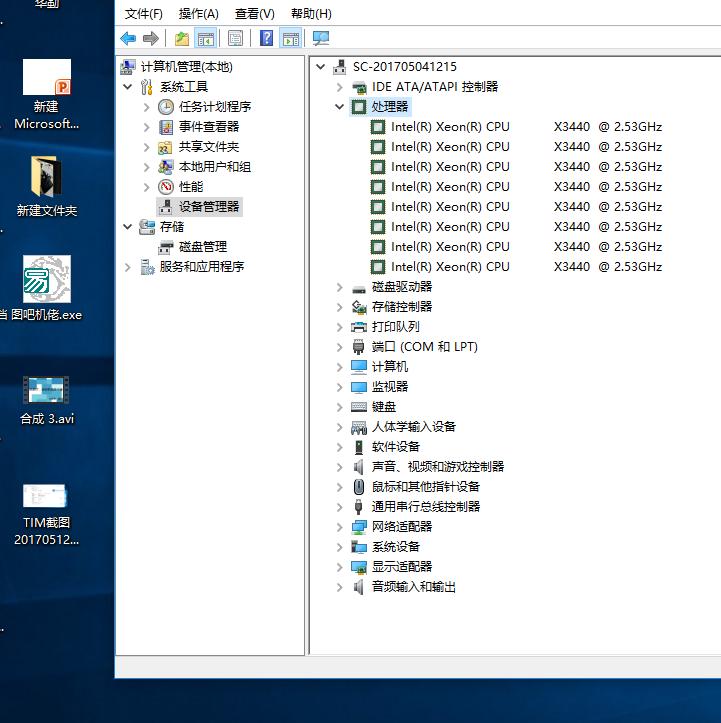Expand 共享文件夹 node

[x=147, y=147]
